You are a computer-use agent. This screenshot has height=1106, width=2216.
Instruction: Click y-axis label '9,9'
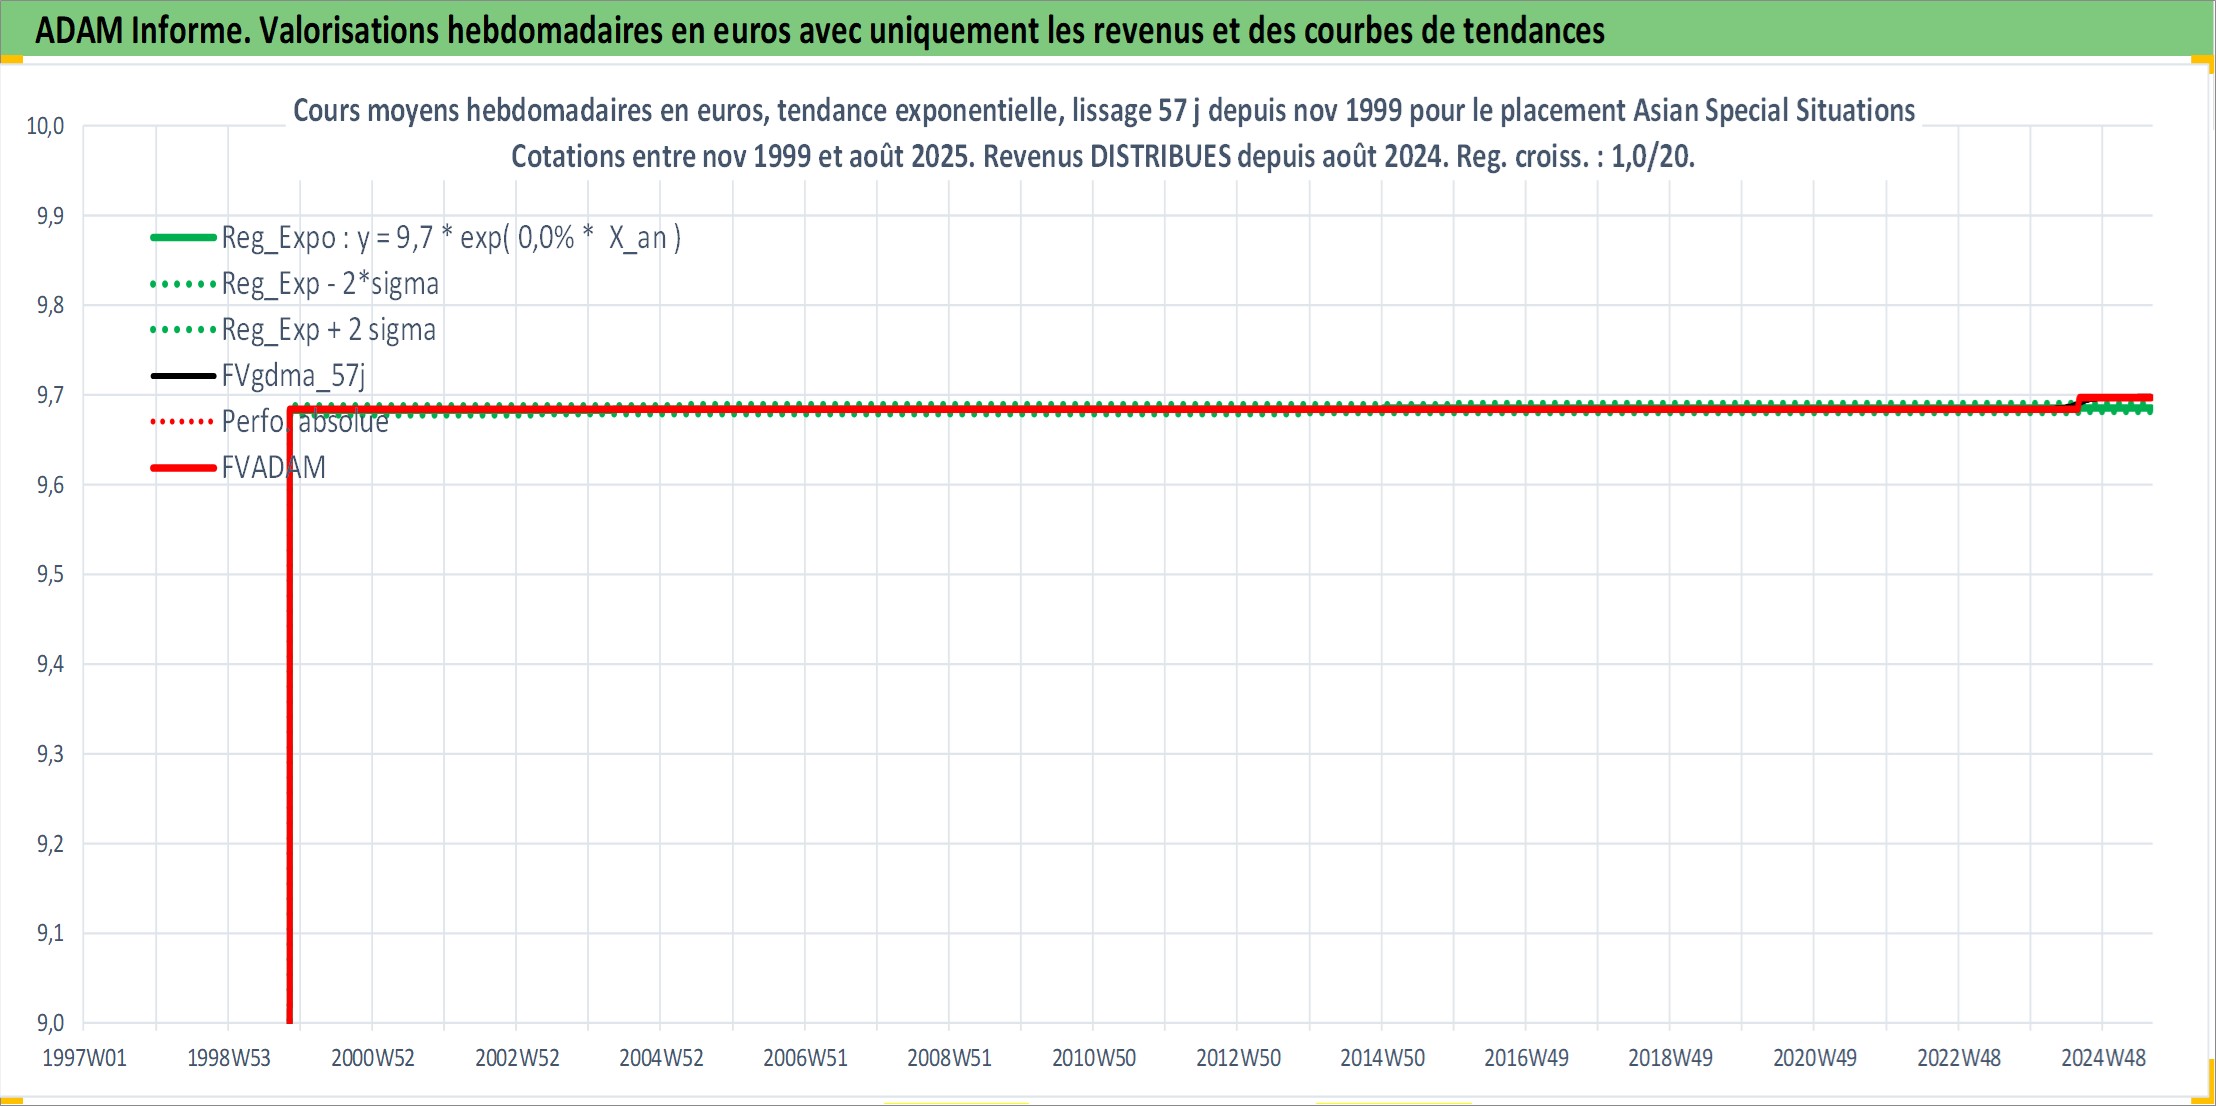click(x=50, y=216)
